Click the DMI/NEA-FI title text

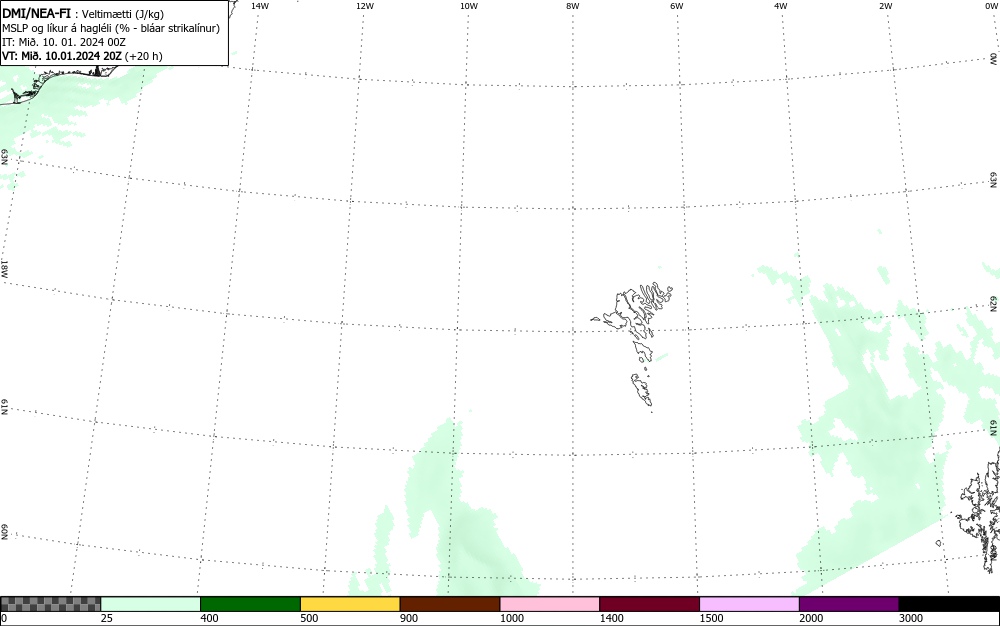click(x=36, y=13)
